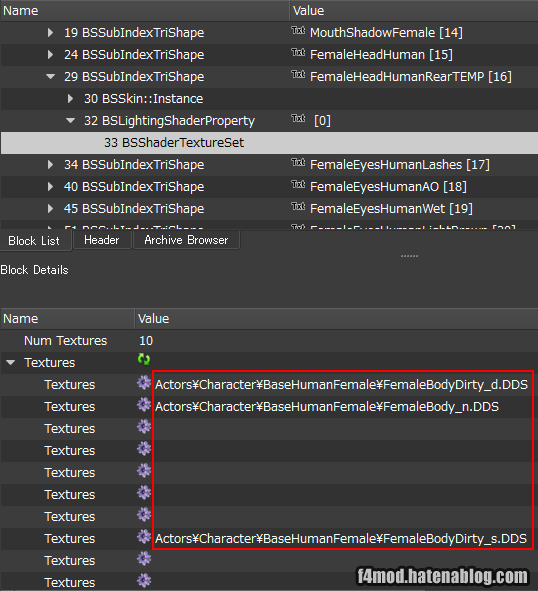
Task: Click the FemaleEyesHumanAO [18] value
Action: pos(388,187)
